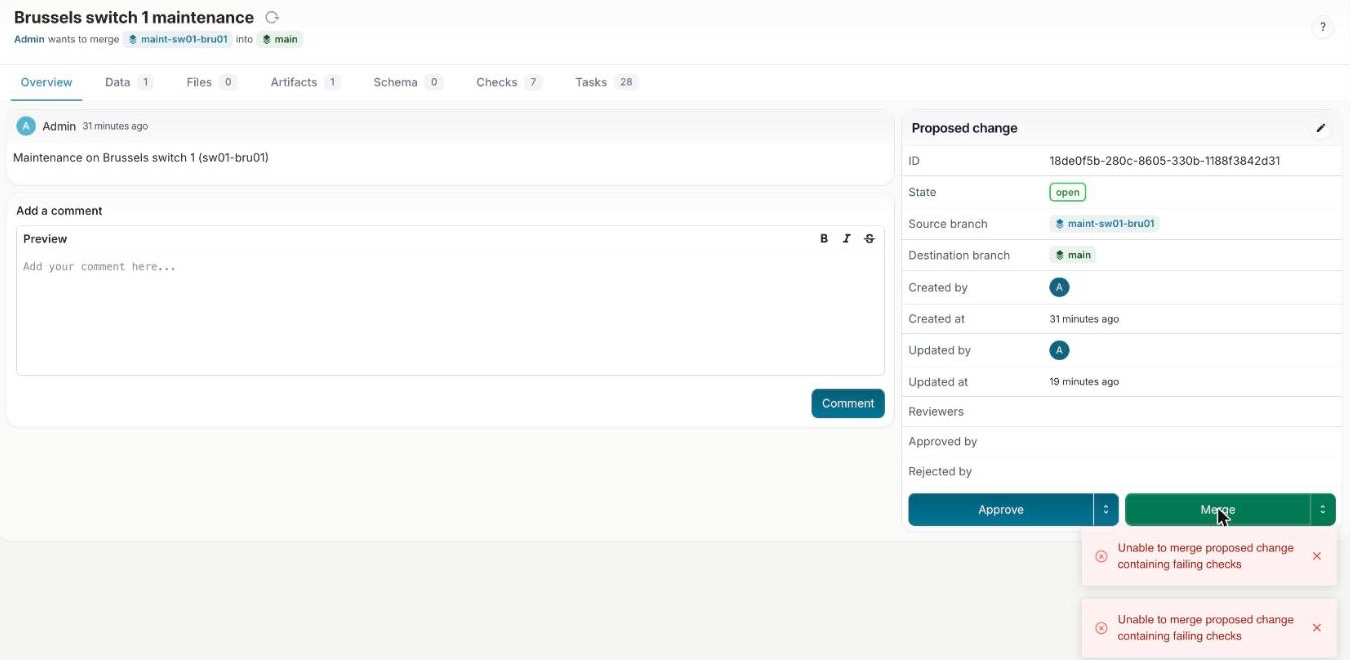Expand the Approve button dropdown arrow
Image resolution: width=1350 pixels, height=660 pixels.
1106,509
